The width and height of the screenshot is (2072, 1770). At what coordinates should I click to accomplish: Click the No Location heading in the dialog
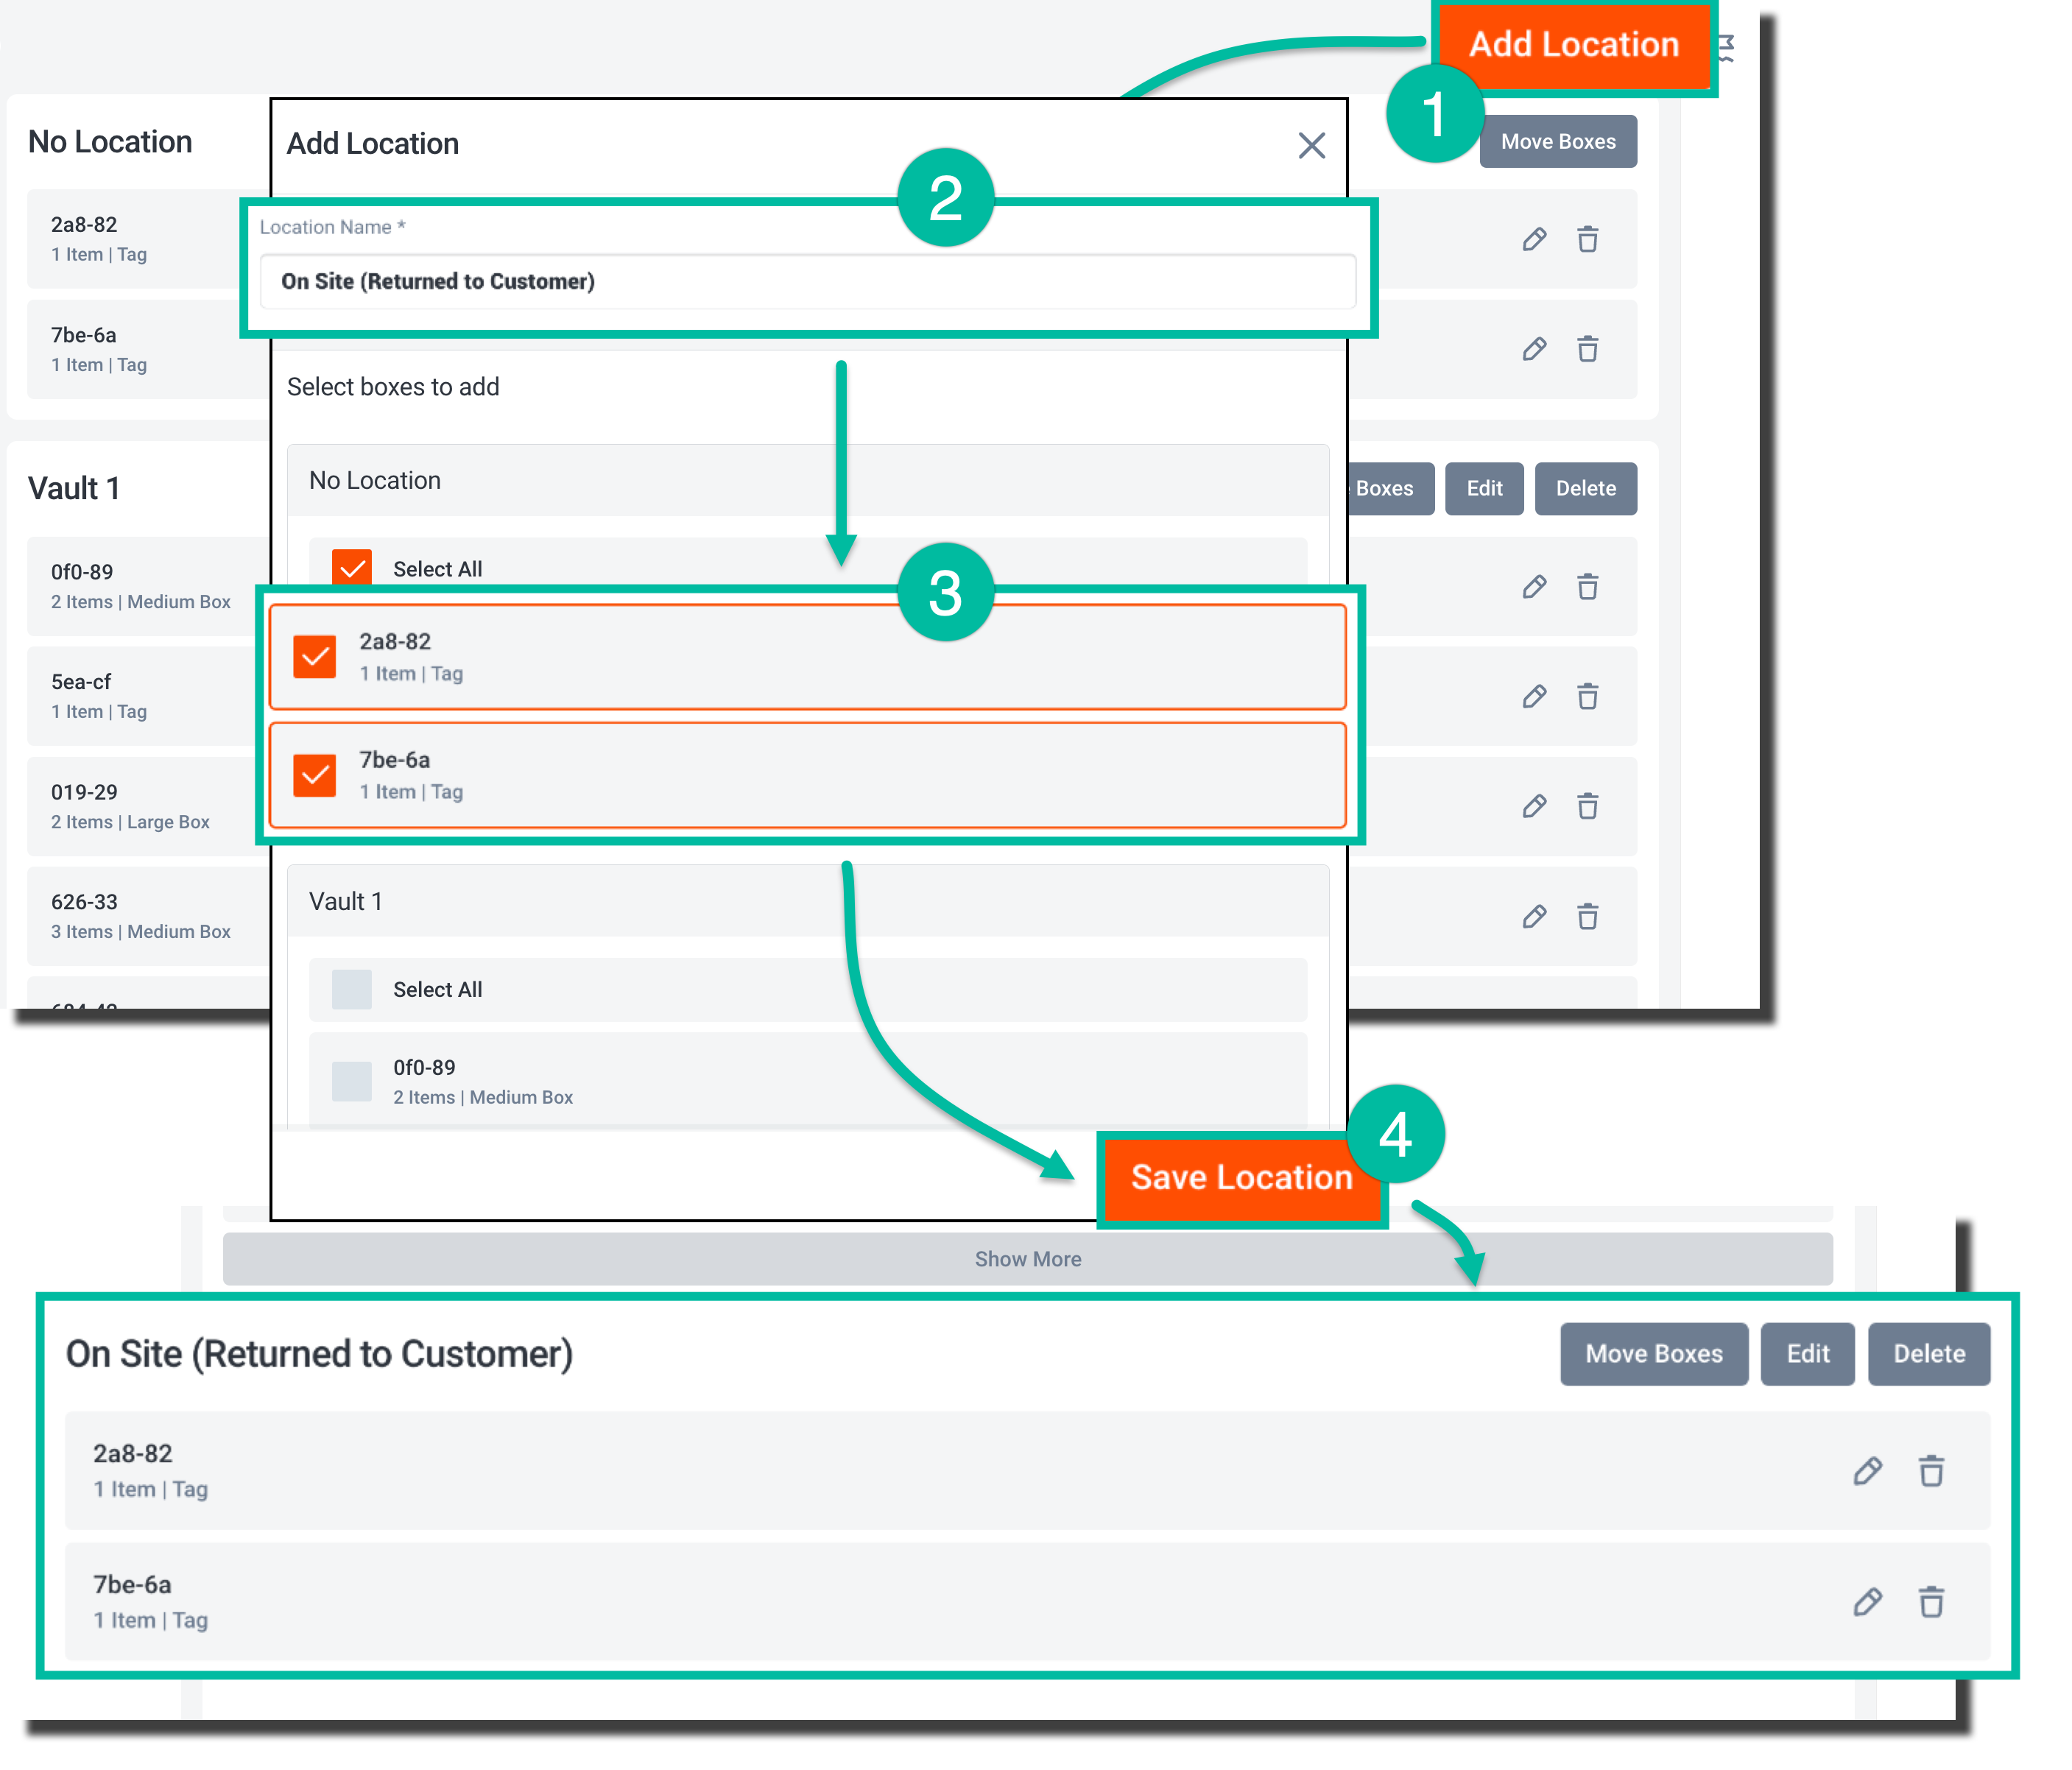tap(374, 481)
